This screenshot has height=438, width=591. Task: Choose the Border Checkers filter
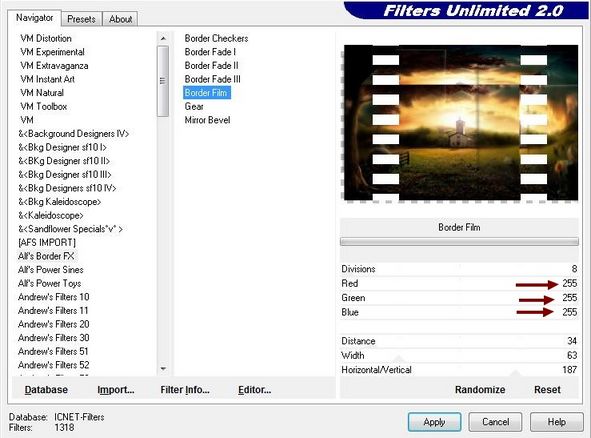click(216, 38)
